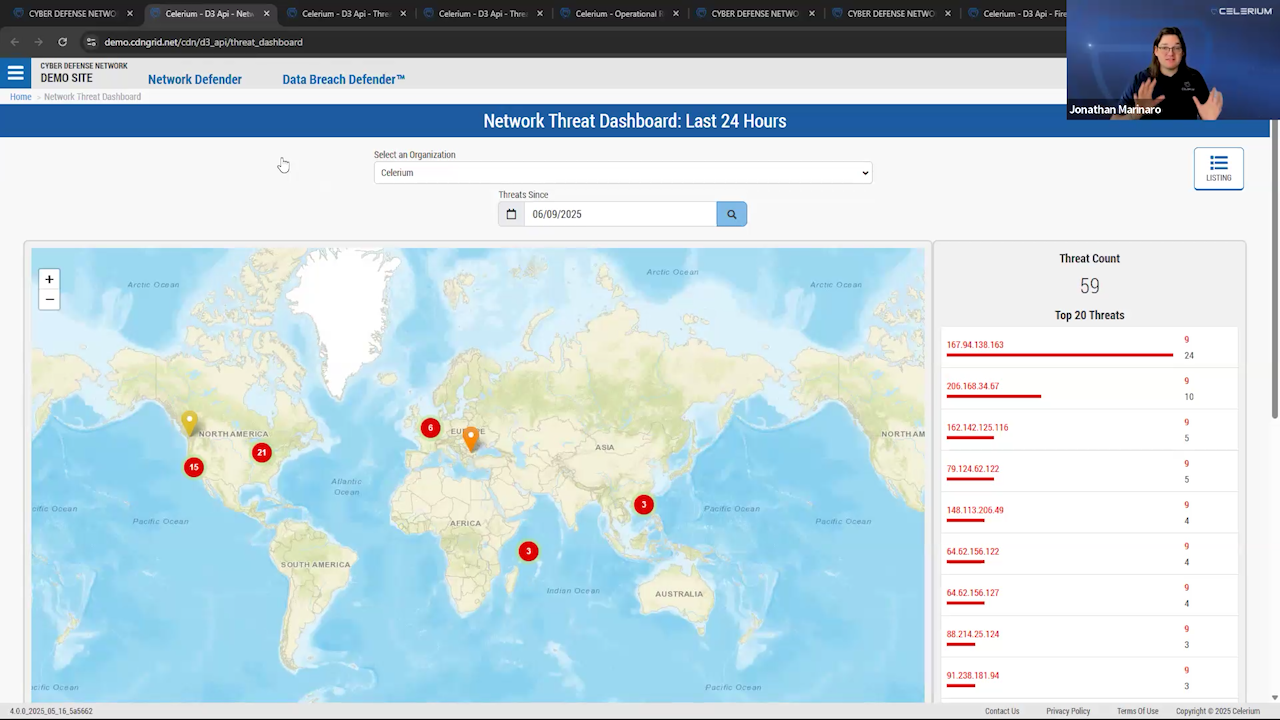Viewport: 1280px width, 720px height.
Task: Open the Data Breach Defender menu
Action: pos(344,79)
